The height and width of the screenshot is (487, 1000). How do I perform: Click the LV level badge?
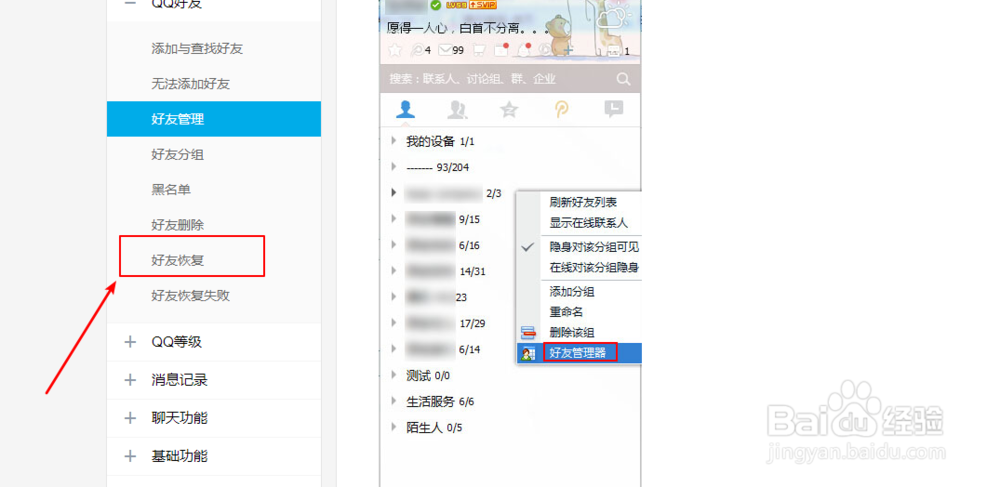click(457, 4)
